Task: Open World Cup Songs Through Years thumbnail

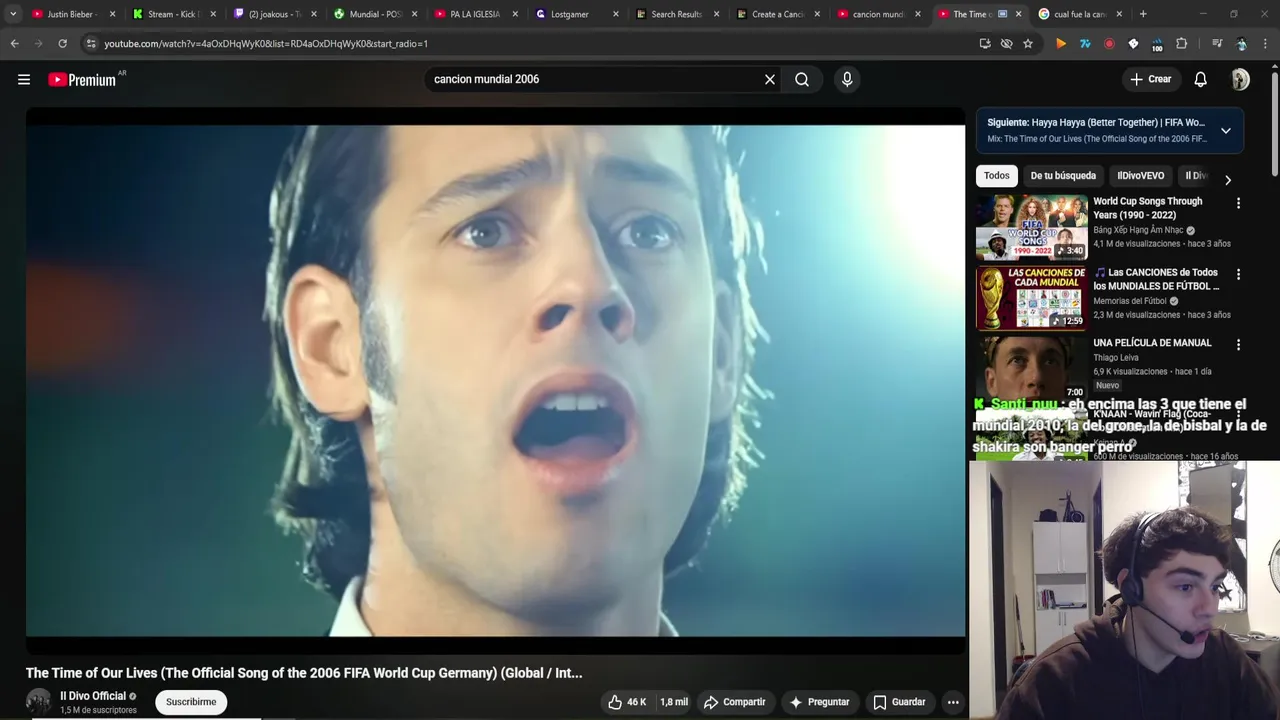Action: point(1031,227)
